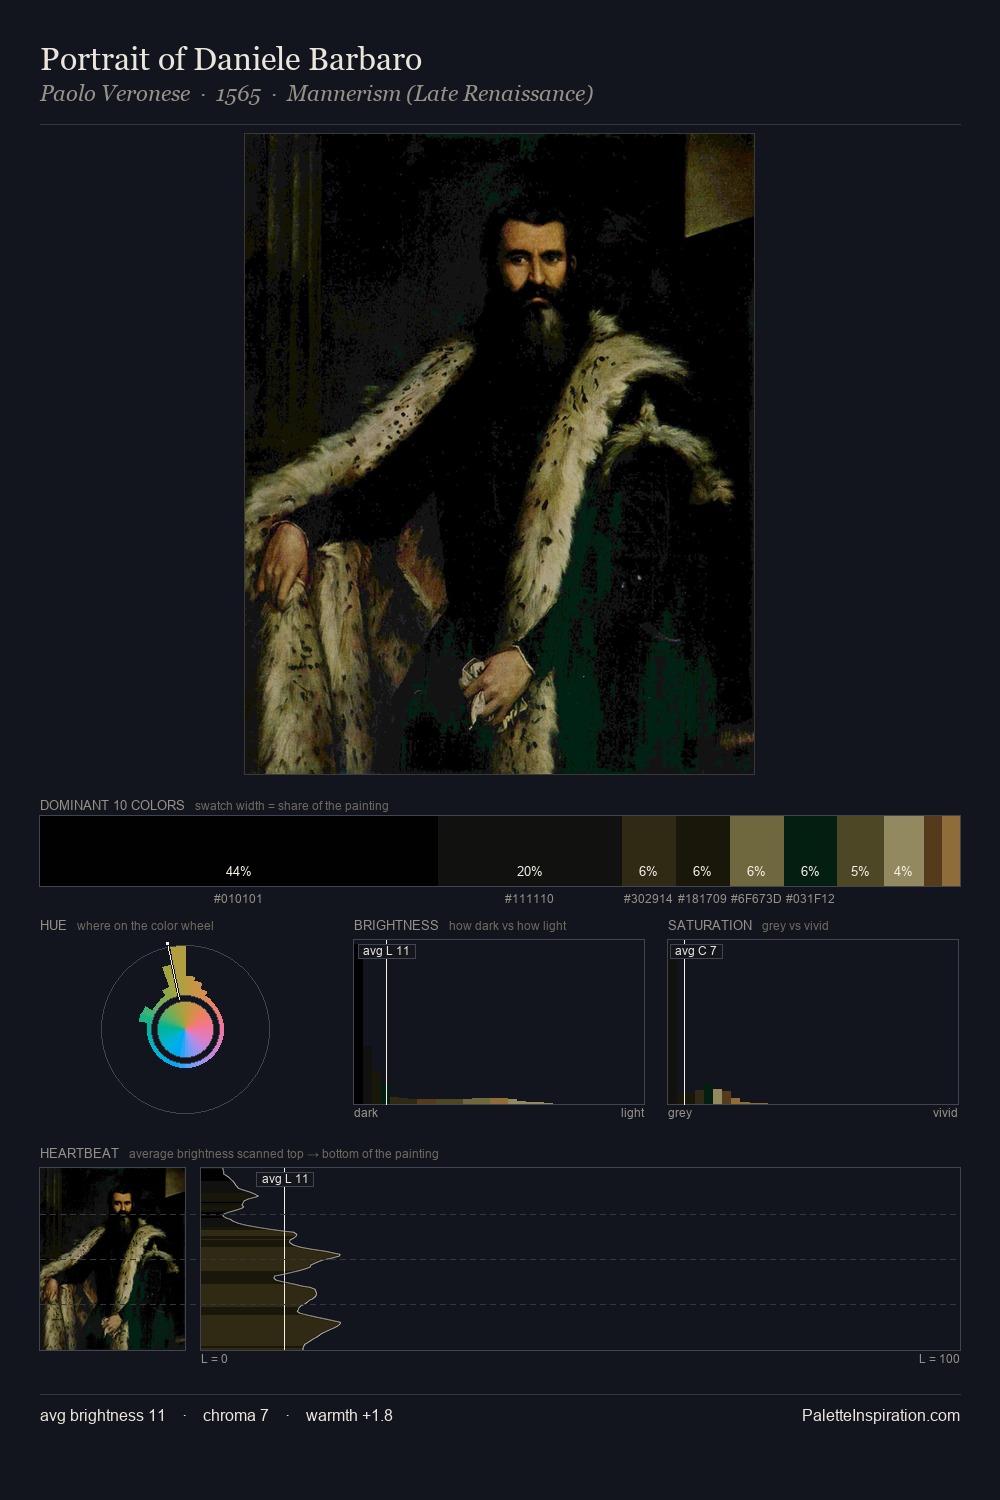Image resolution: width=1000 pixels, height=1500 pixels.
Task: Select the dark green #031F12 swatch
Action: pos(810,851)
